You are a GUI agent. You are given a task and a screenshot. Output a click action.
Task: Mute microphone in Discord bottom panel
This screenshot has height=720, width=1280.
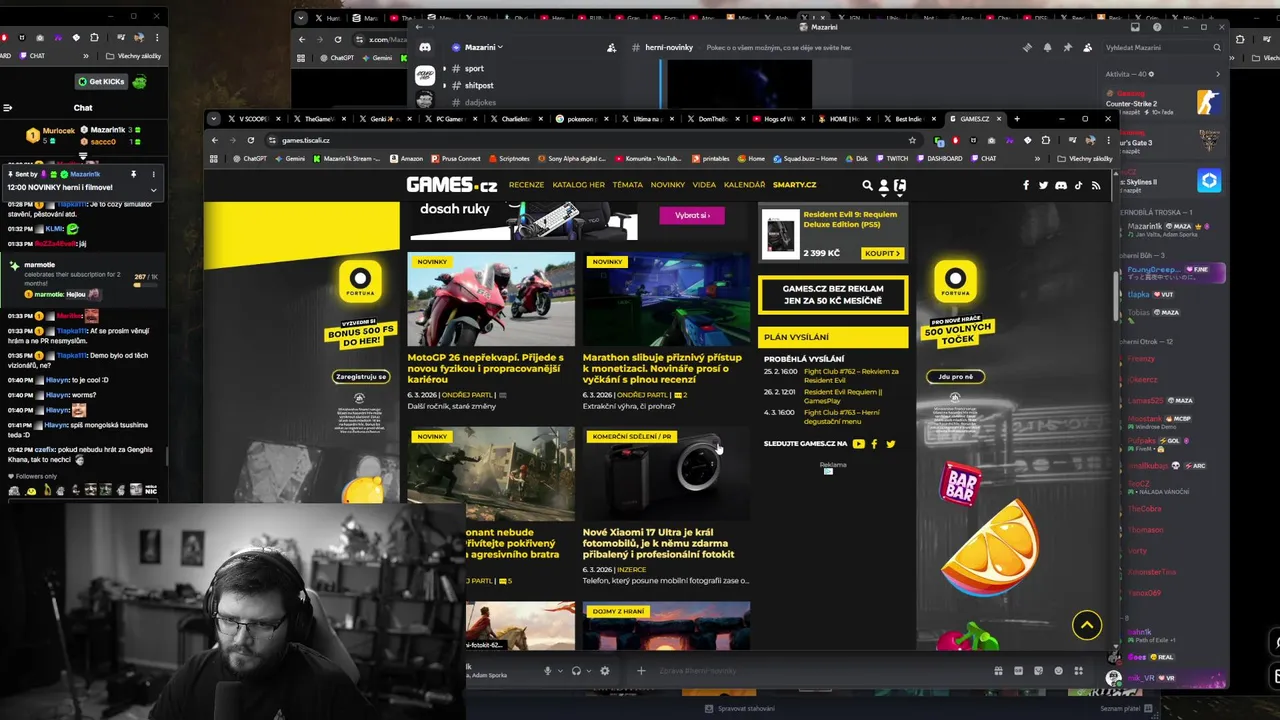coord(547,671)
